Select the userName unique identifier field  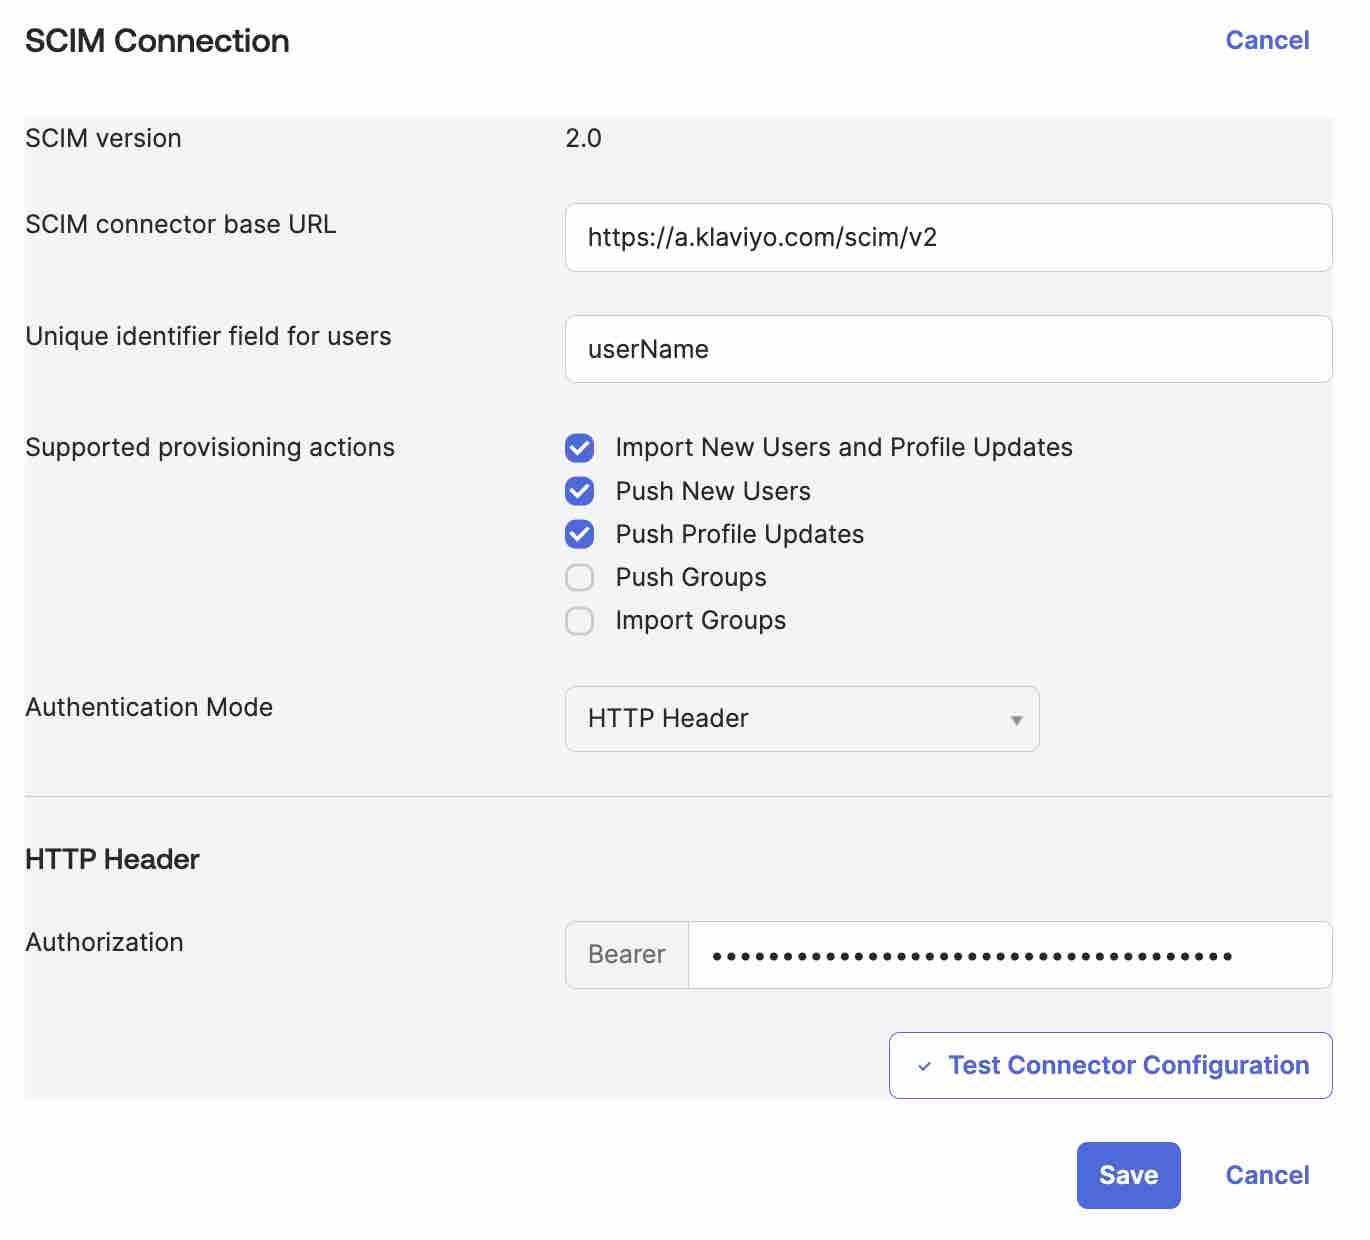pos(947,349)
